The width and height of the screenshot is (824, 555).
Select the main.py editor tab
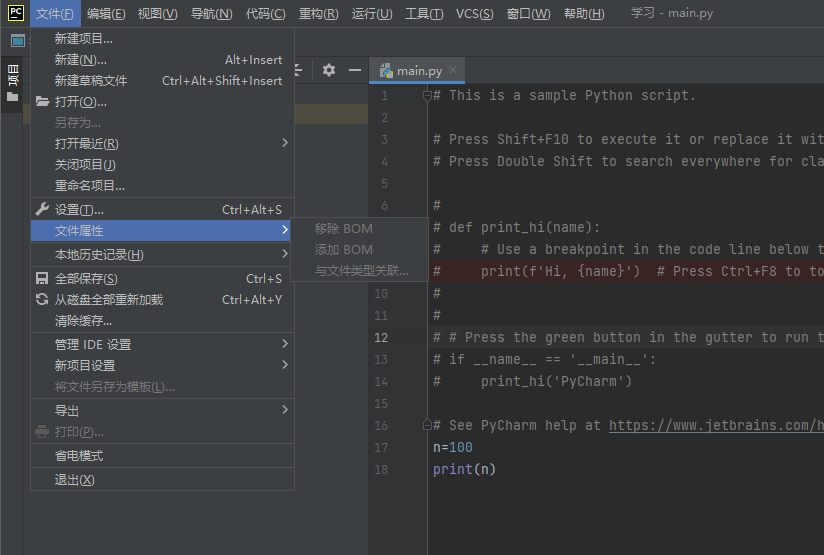(418, 71)
